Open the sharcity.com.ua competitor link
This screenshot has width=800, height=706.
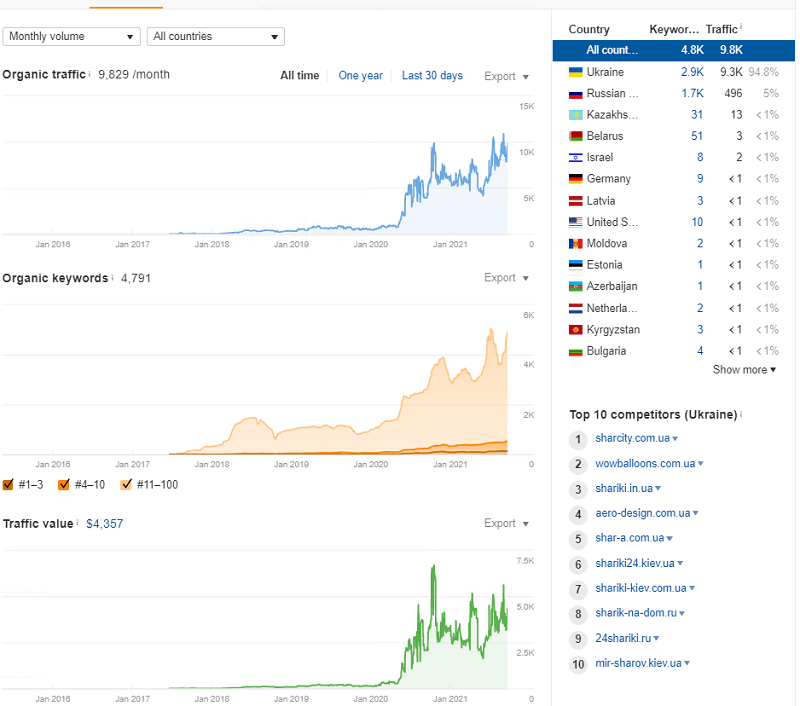coord(632,439)
